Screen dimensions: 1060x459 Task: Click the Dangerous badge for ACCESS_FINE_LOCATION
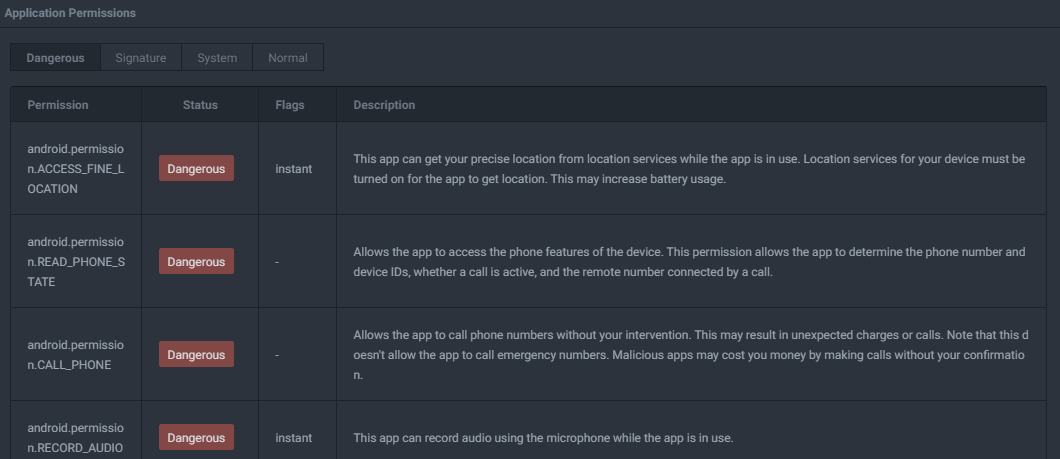click(x=196, y=169)
